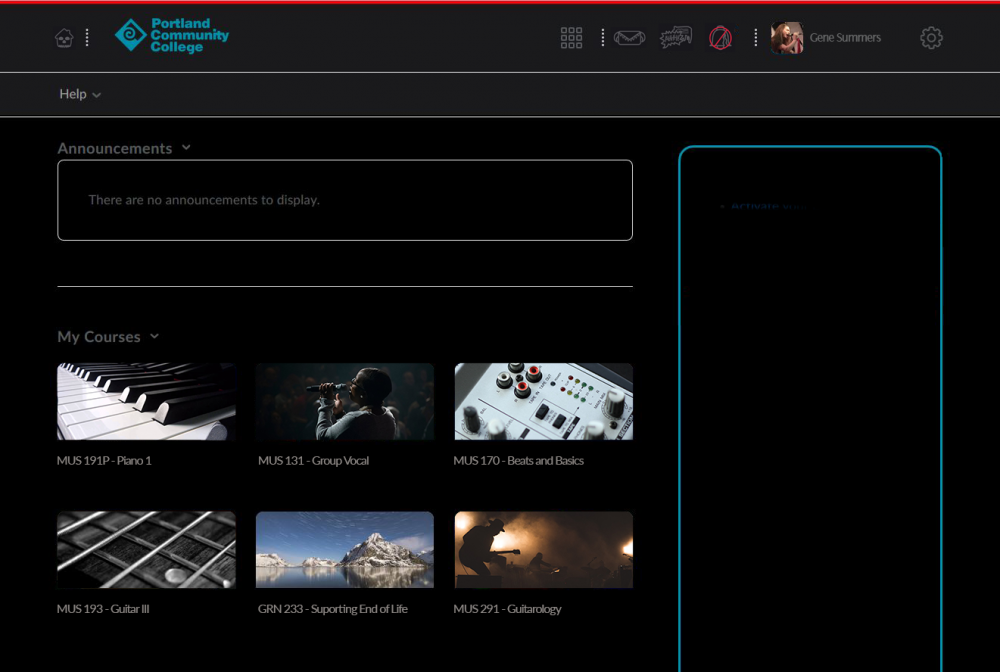Click the Gene Summers name link
1000x672 pixels.
[x=845, y=37]
